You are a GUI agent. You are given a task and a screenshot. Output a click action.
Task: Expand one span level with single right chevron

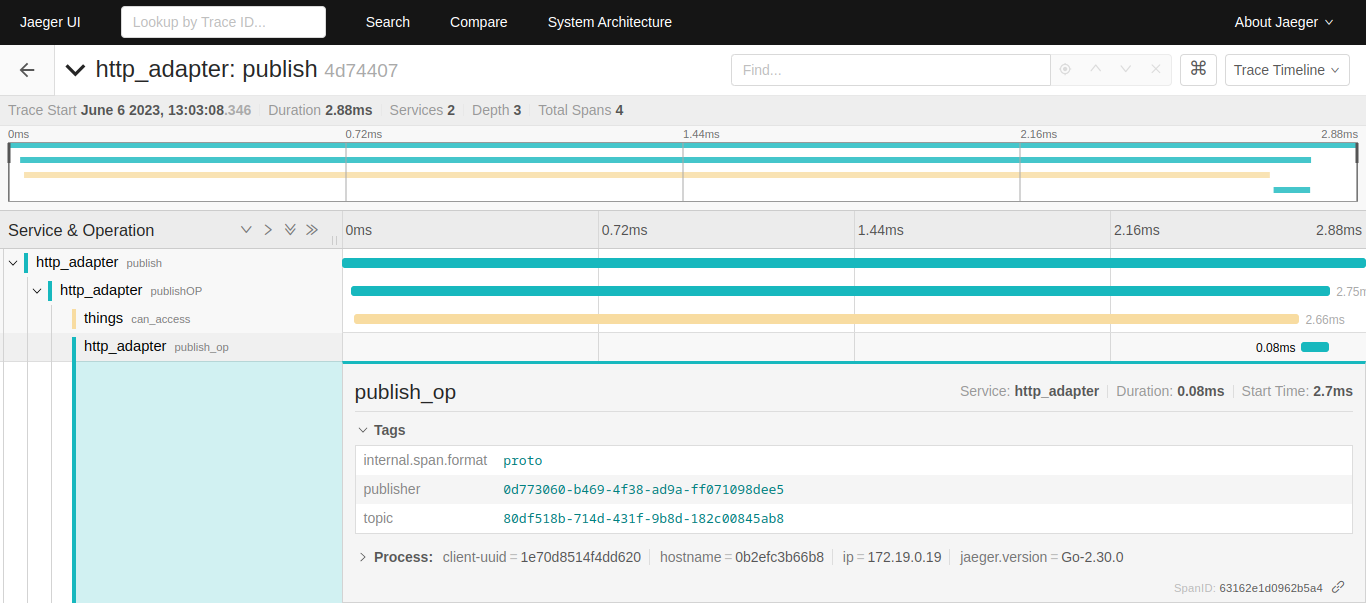point(268,229)
